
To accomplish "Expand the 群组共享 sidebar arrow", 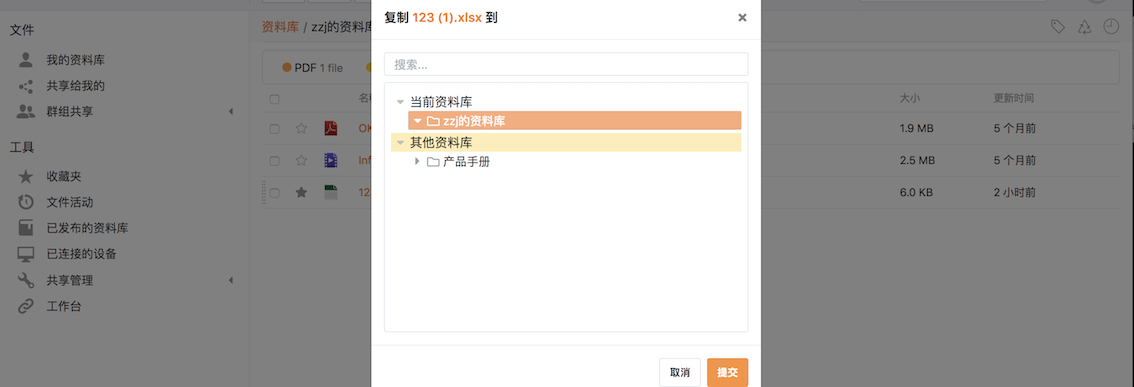I will pyautogui.click(x=231, y=111).
